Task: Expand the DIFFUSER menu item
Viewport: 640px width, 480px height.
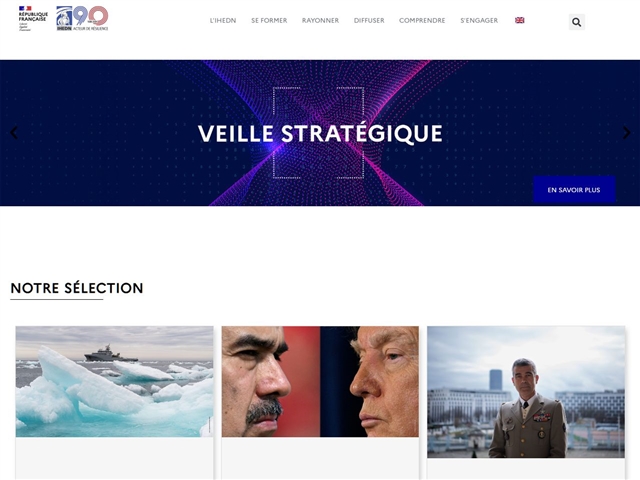Action: [369, 20]
